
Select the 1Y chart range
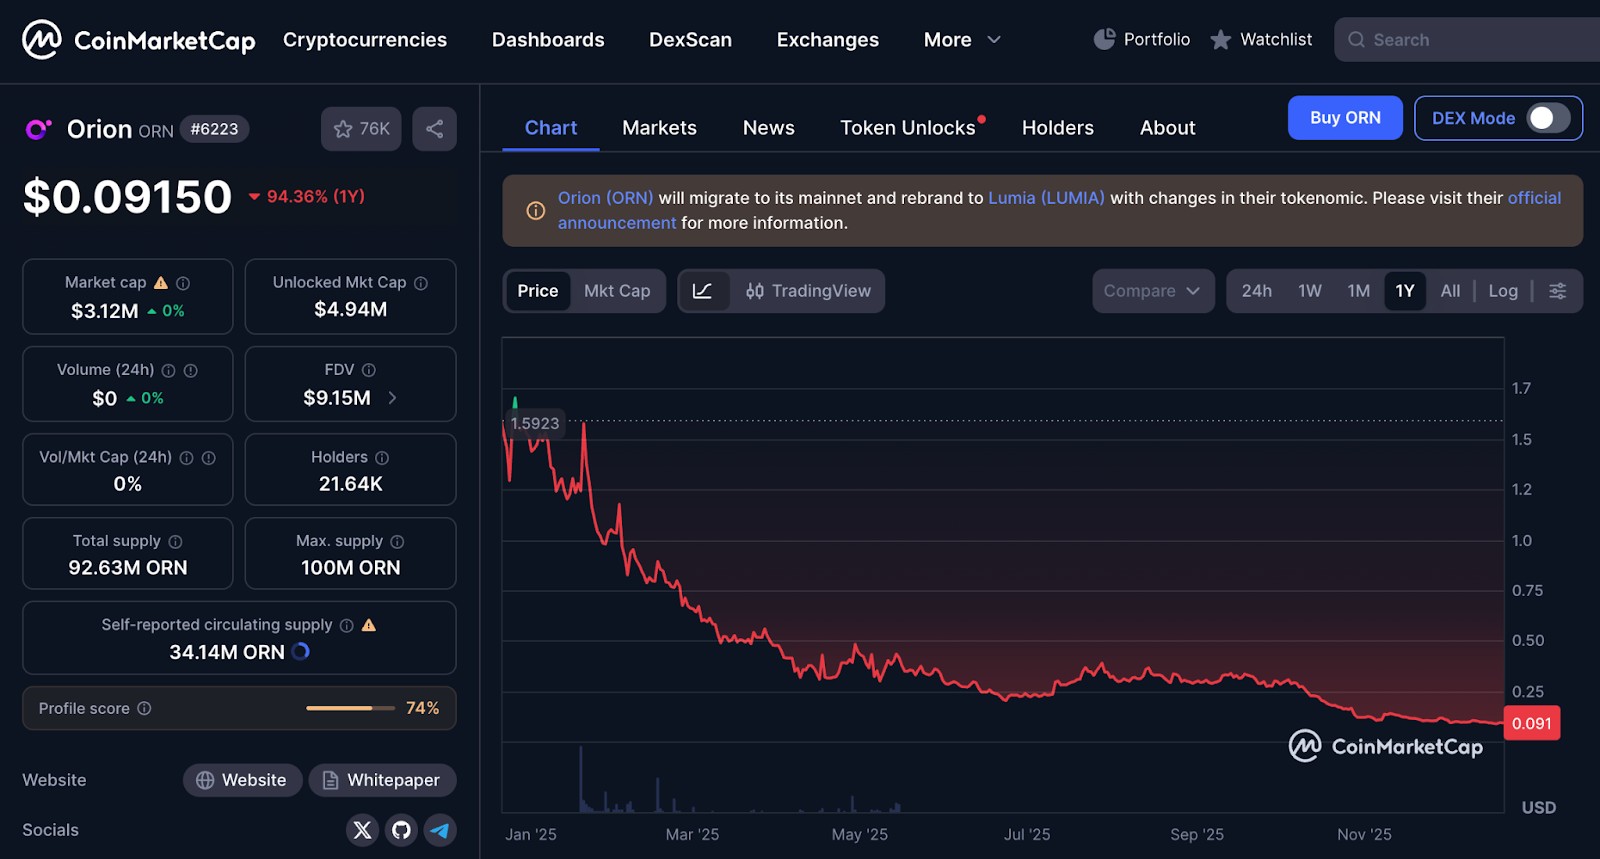[x=1405, y=291]
